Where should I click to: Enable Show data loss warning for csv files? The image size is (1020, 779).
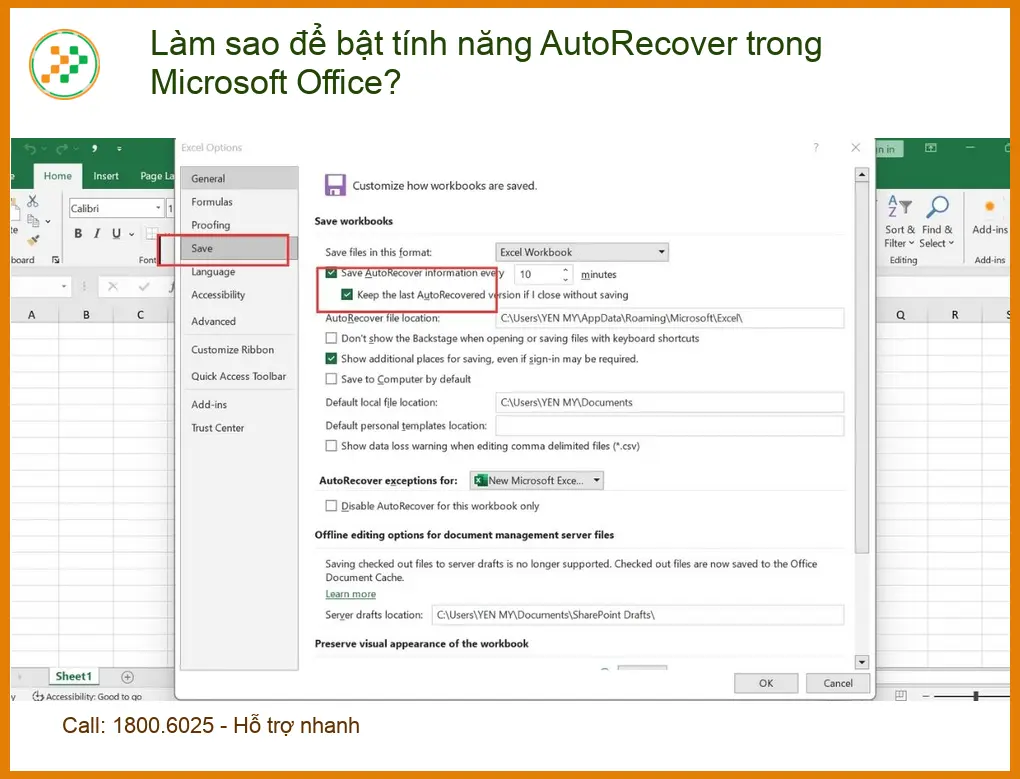click(x=331, y=445)
